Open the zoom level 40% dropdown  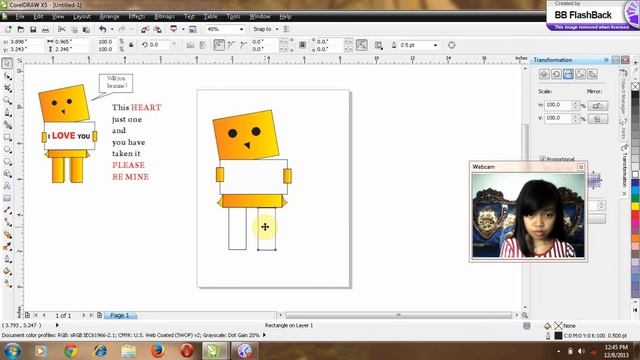click(x=241, y=29)
